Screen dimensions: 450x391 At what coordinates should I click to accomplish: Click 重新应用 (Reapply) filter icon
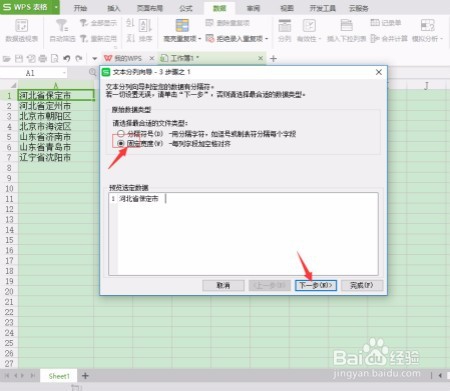(x=84, y=38)
